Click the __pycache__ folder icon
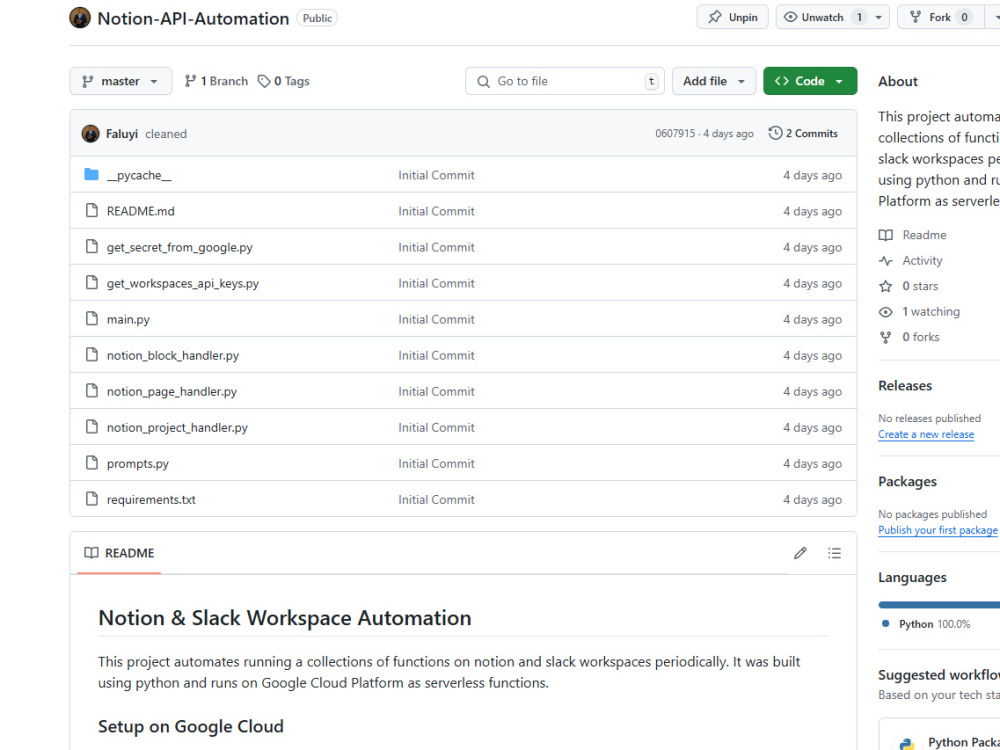The height and width of the screenshot is (750, 1000). [x=92, y=174]
